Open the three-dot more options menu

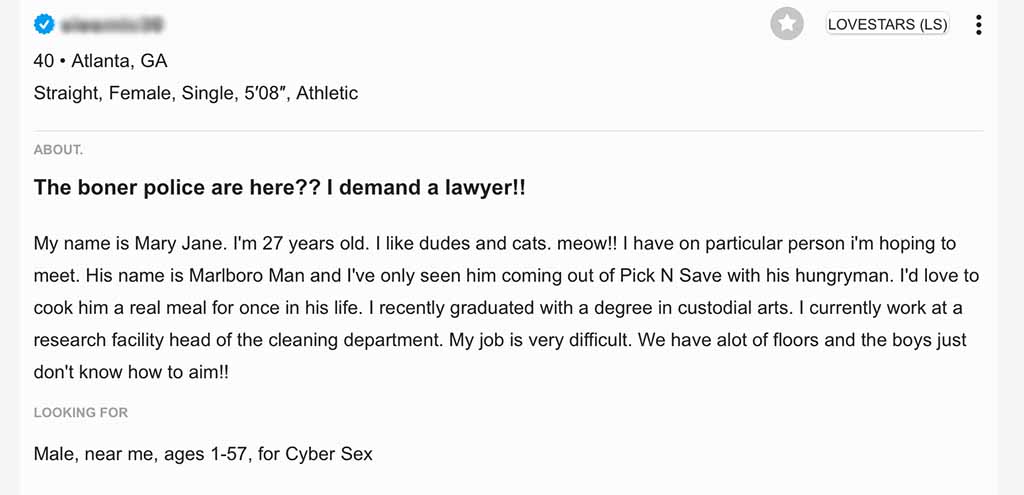pyautogui.click(x=978, y=25)
